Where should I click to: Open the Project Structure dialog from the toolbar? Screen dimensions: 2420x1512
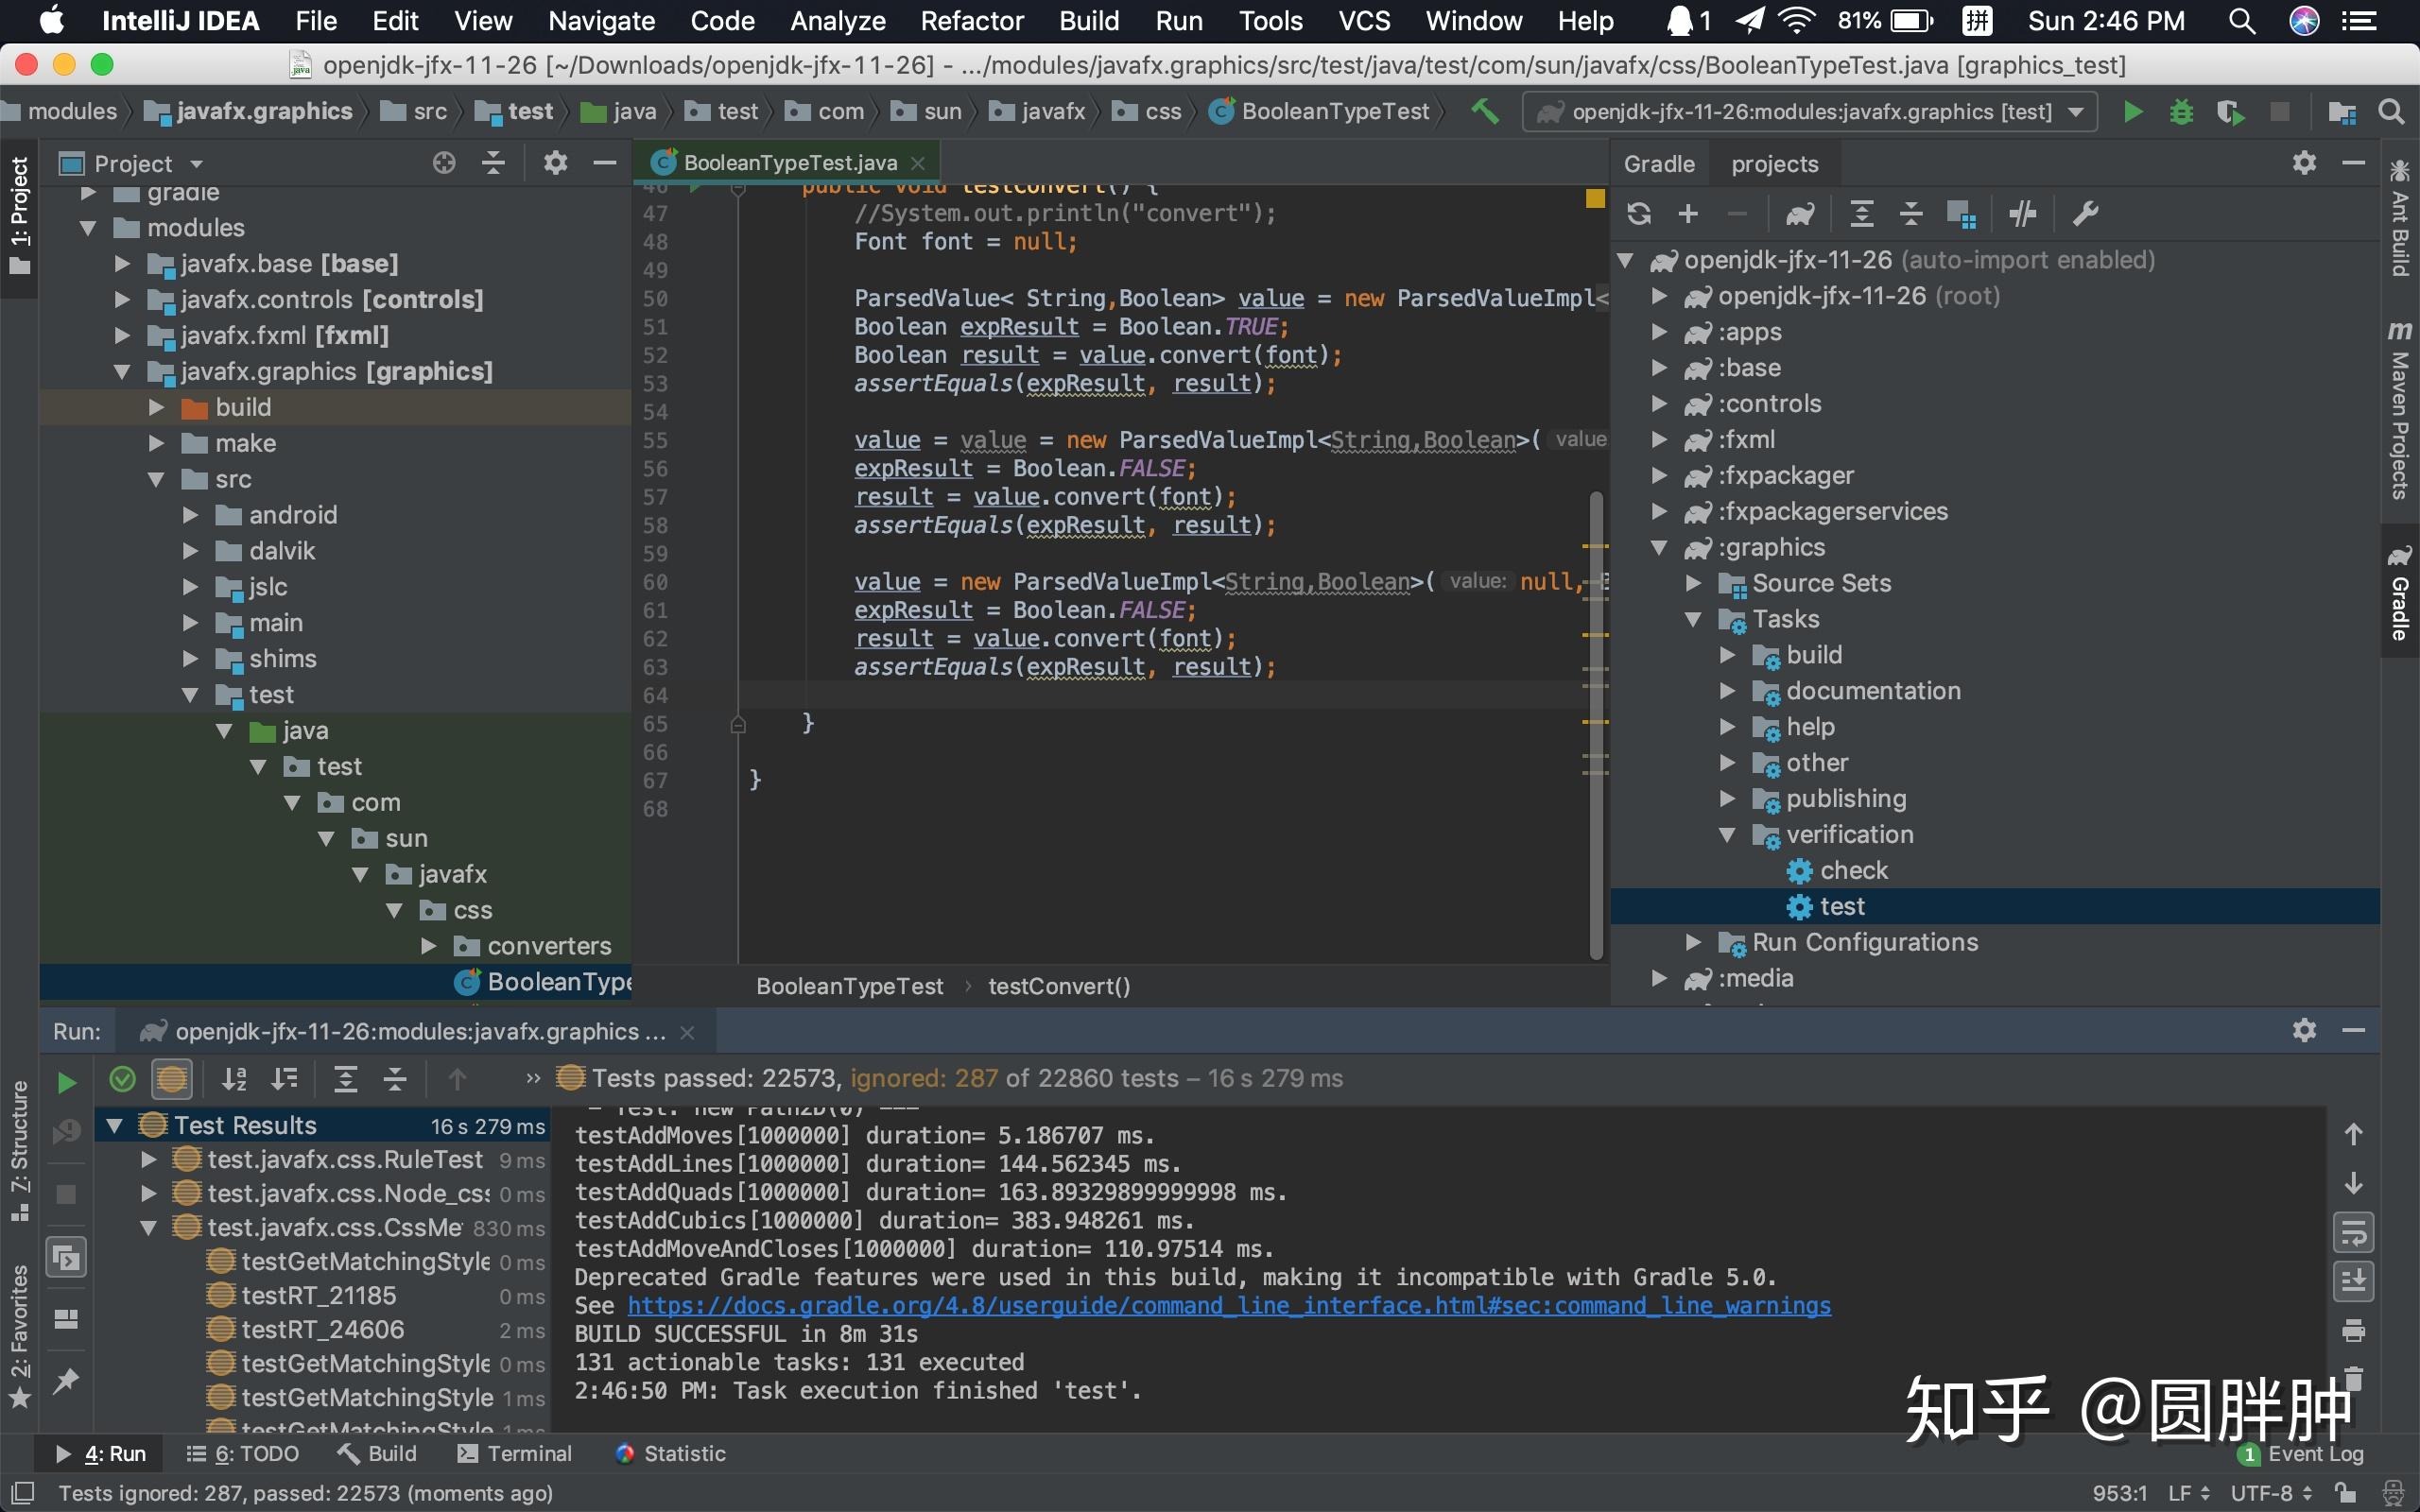pyautogui.click(x=2342, y=112)
